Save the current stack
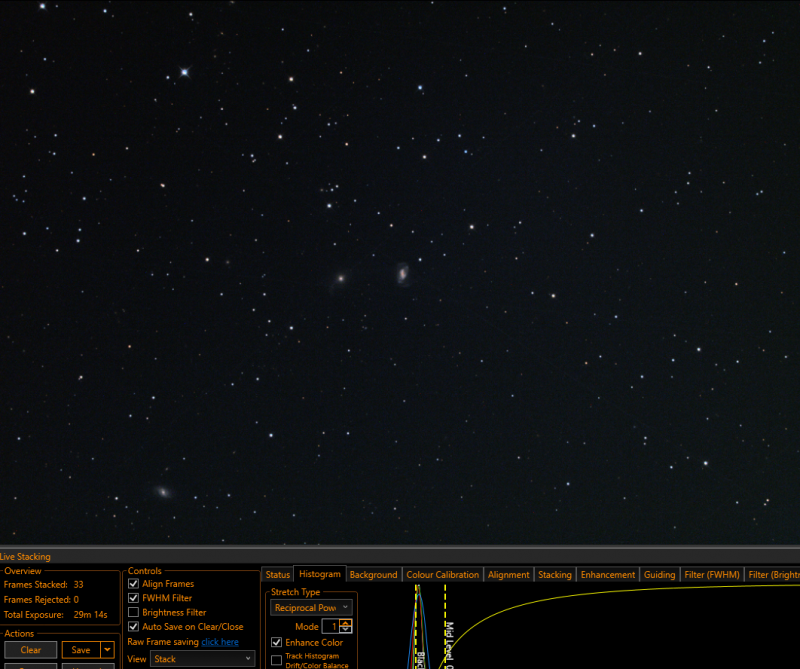 (81, 650)
